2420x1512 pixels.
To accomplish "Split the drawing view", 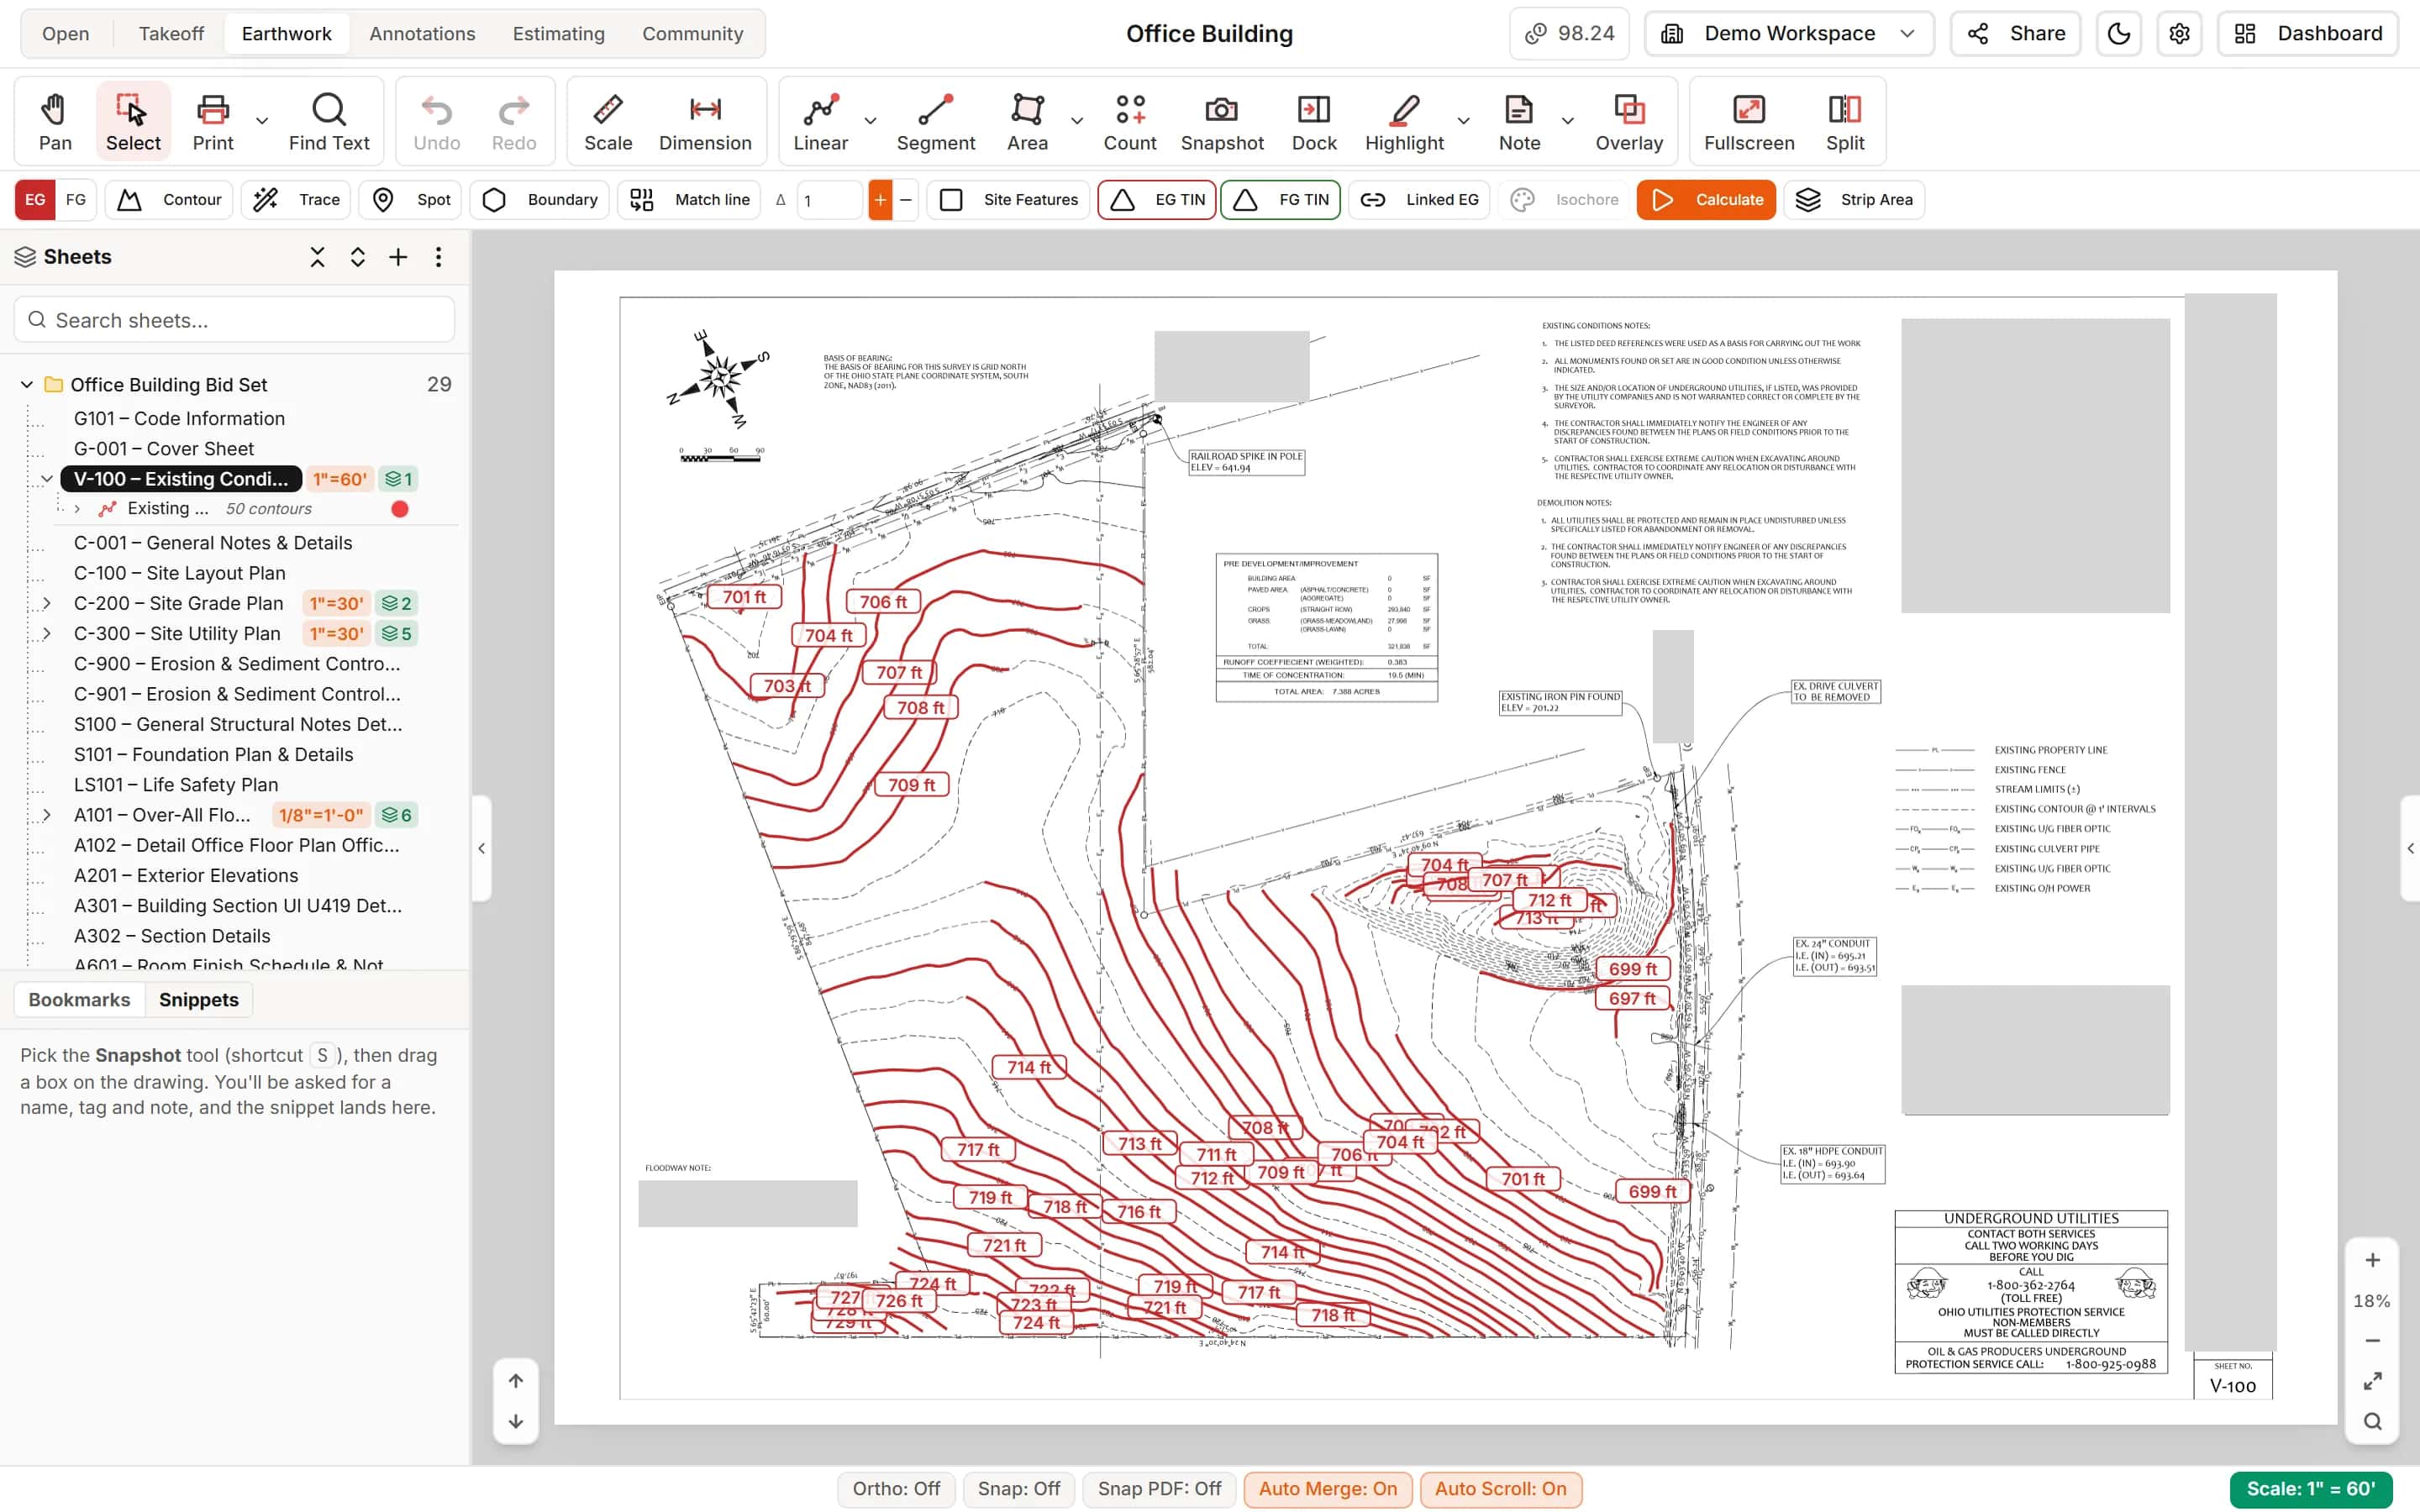I will (1844, 122).
